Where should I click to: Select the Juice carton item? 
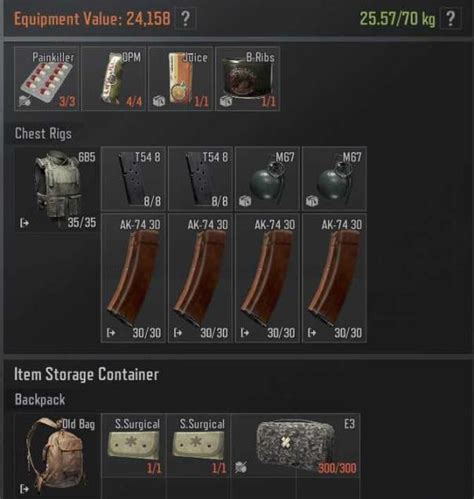(x=181, y=79)
